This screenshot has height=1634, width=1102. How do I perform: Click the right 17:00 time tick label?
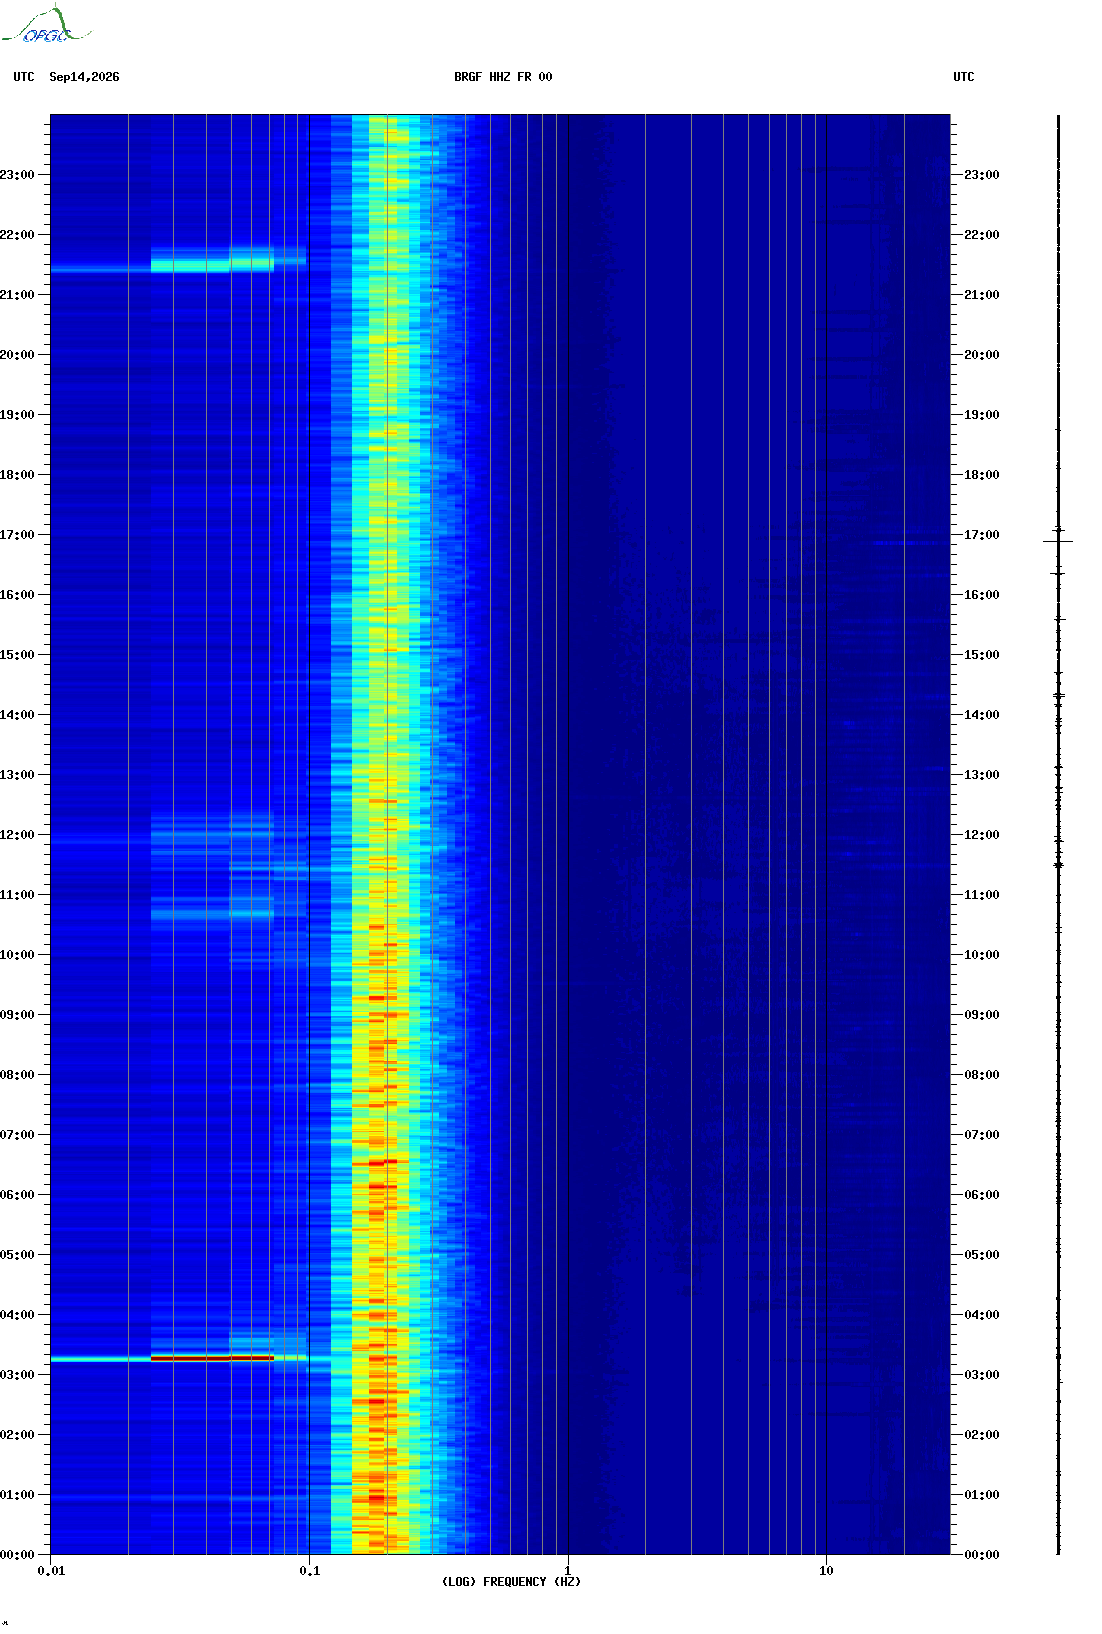coord(981,535)
